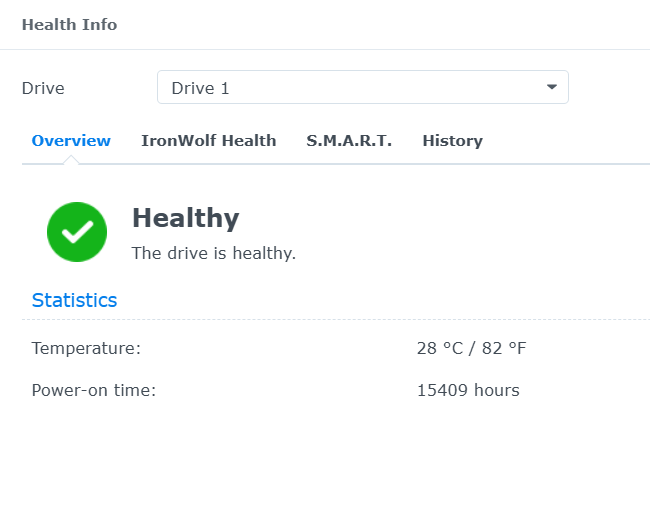Viewport: 650px width, 514px height.
Task: Show the History tab
Action: click(x=452, y=141)
